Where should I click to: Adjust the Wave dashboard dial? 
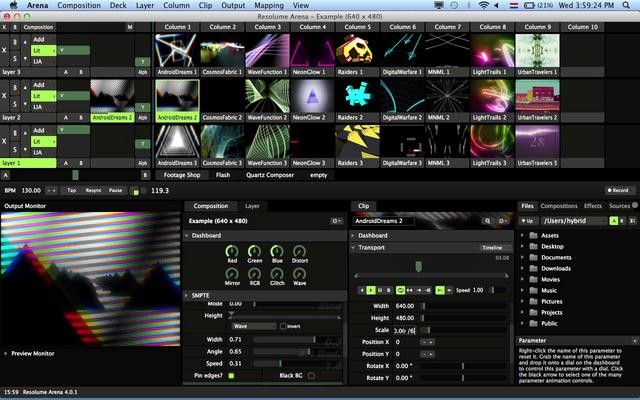point(300,274)
